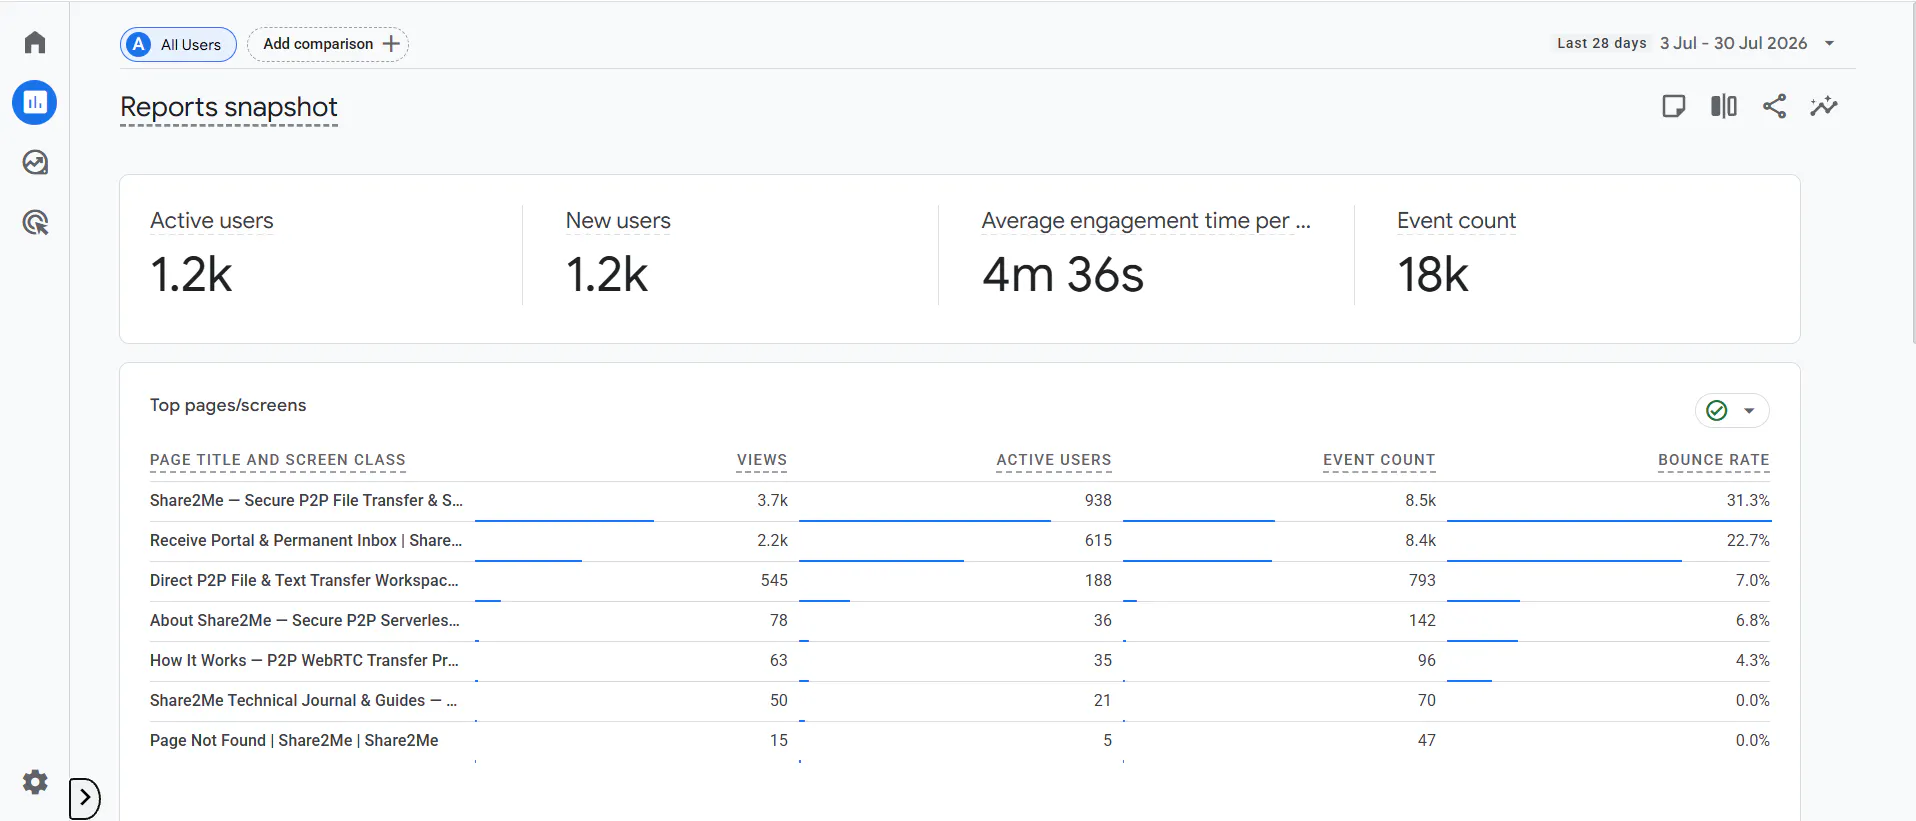The width and height of the screenshot is (1916, 821).
Task: Open the Home icon in sidebar
Action: pyautogui.click(x=35, y=42)
